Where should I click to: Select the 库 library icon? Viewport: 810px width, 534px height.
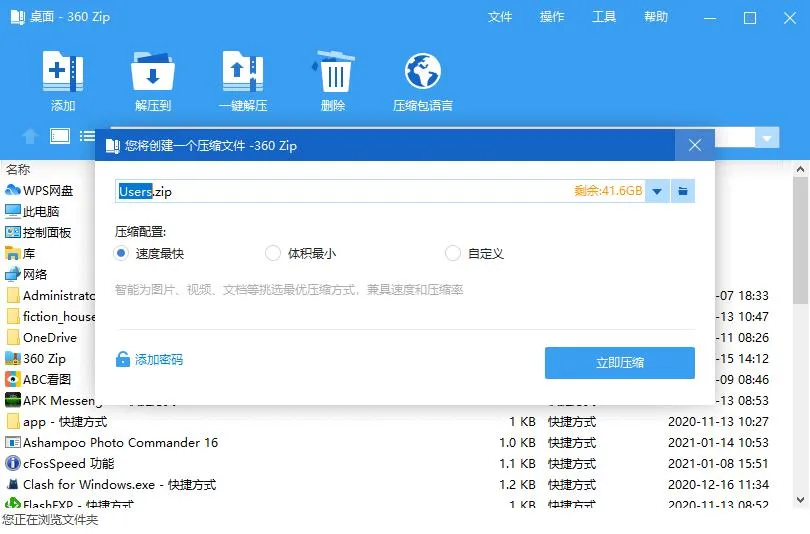12,253
